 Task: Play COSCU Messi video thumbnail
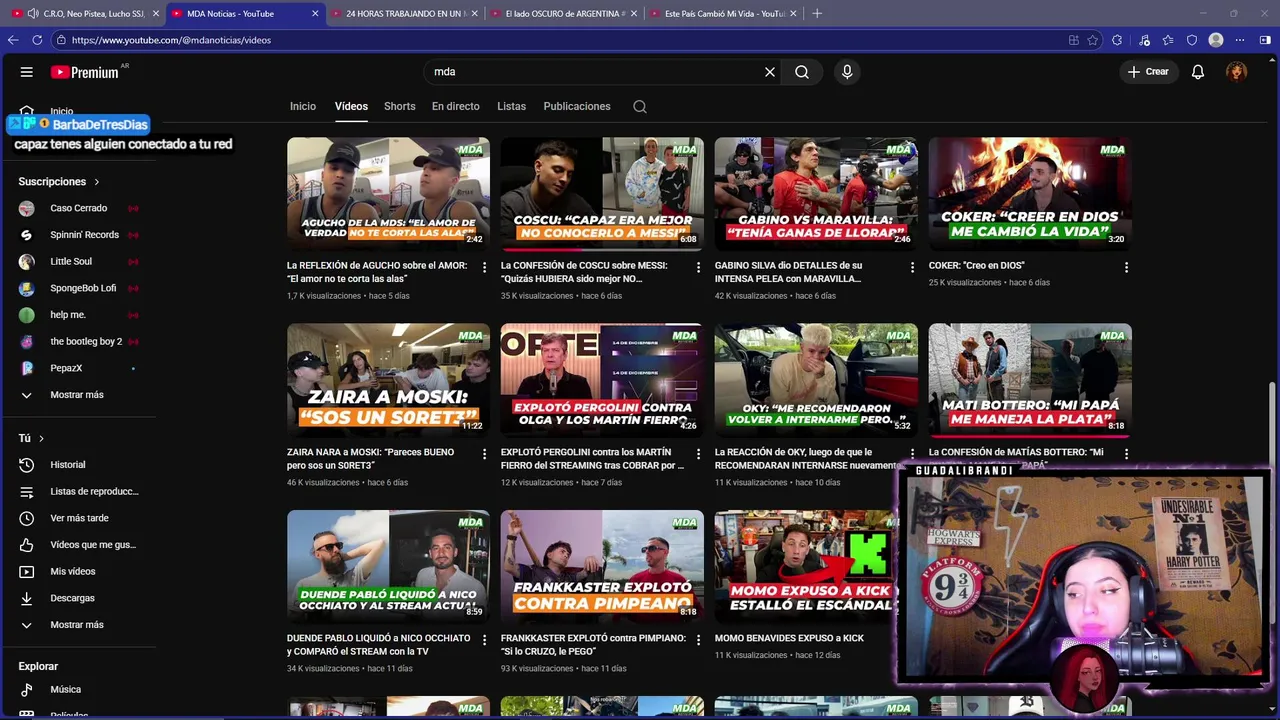click(x=602, y=194)
